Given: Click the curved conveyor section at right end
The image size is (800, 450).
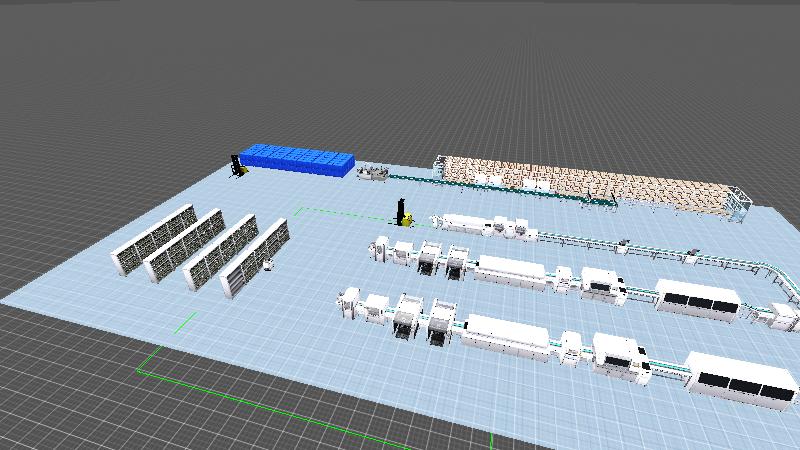Looking at the screenshot, I should point(775,280).
